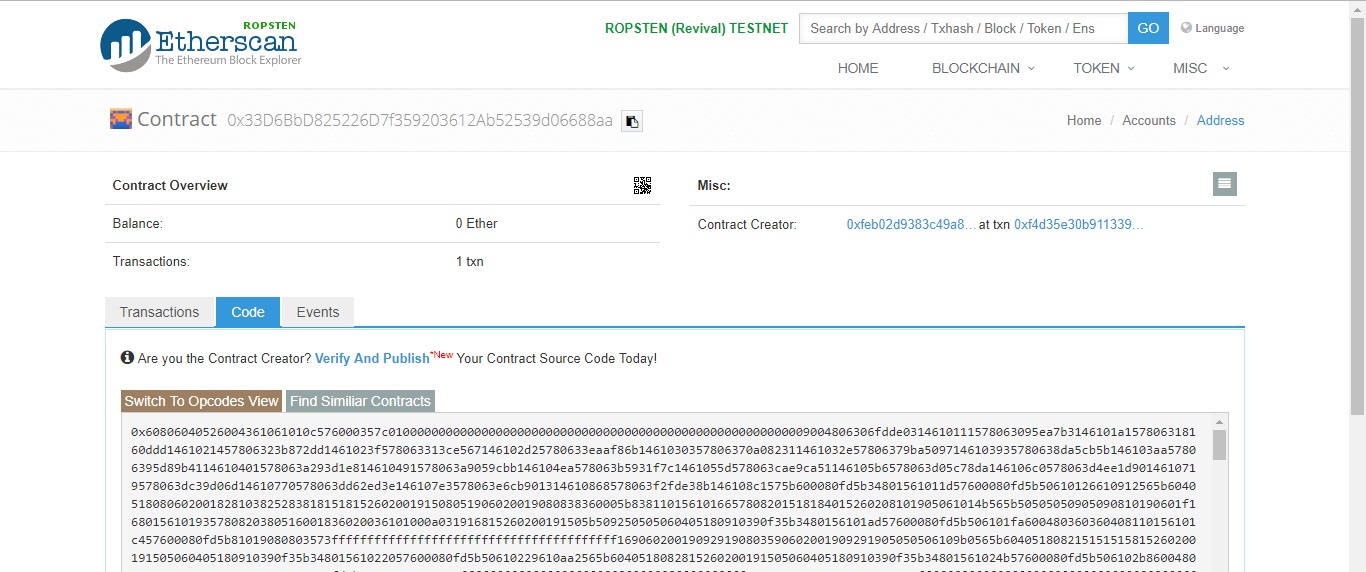
Task: Click the globe Language icon
Action: 1187,28
